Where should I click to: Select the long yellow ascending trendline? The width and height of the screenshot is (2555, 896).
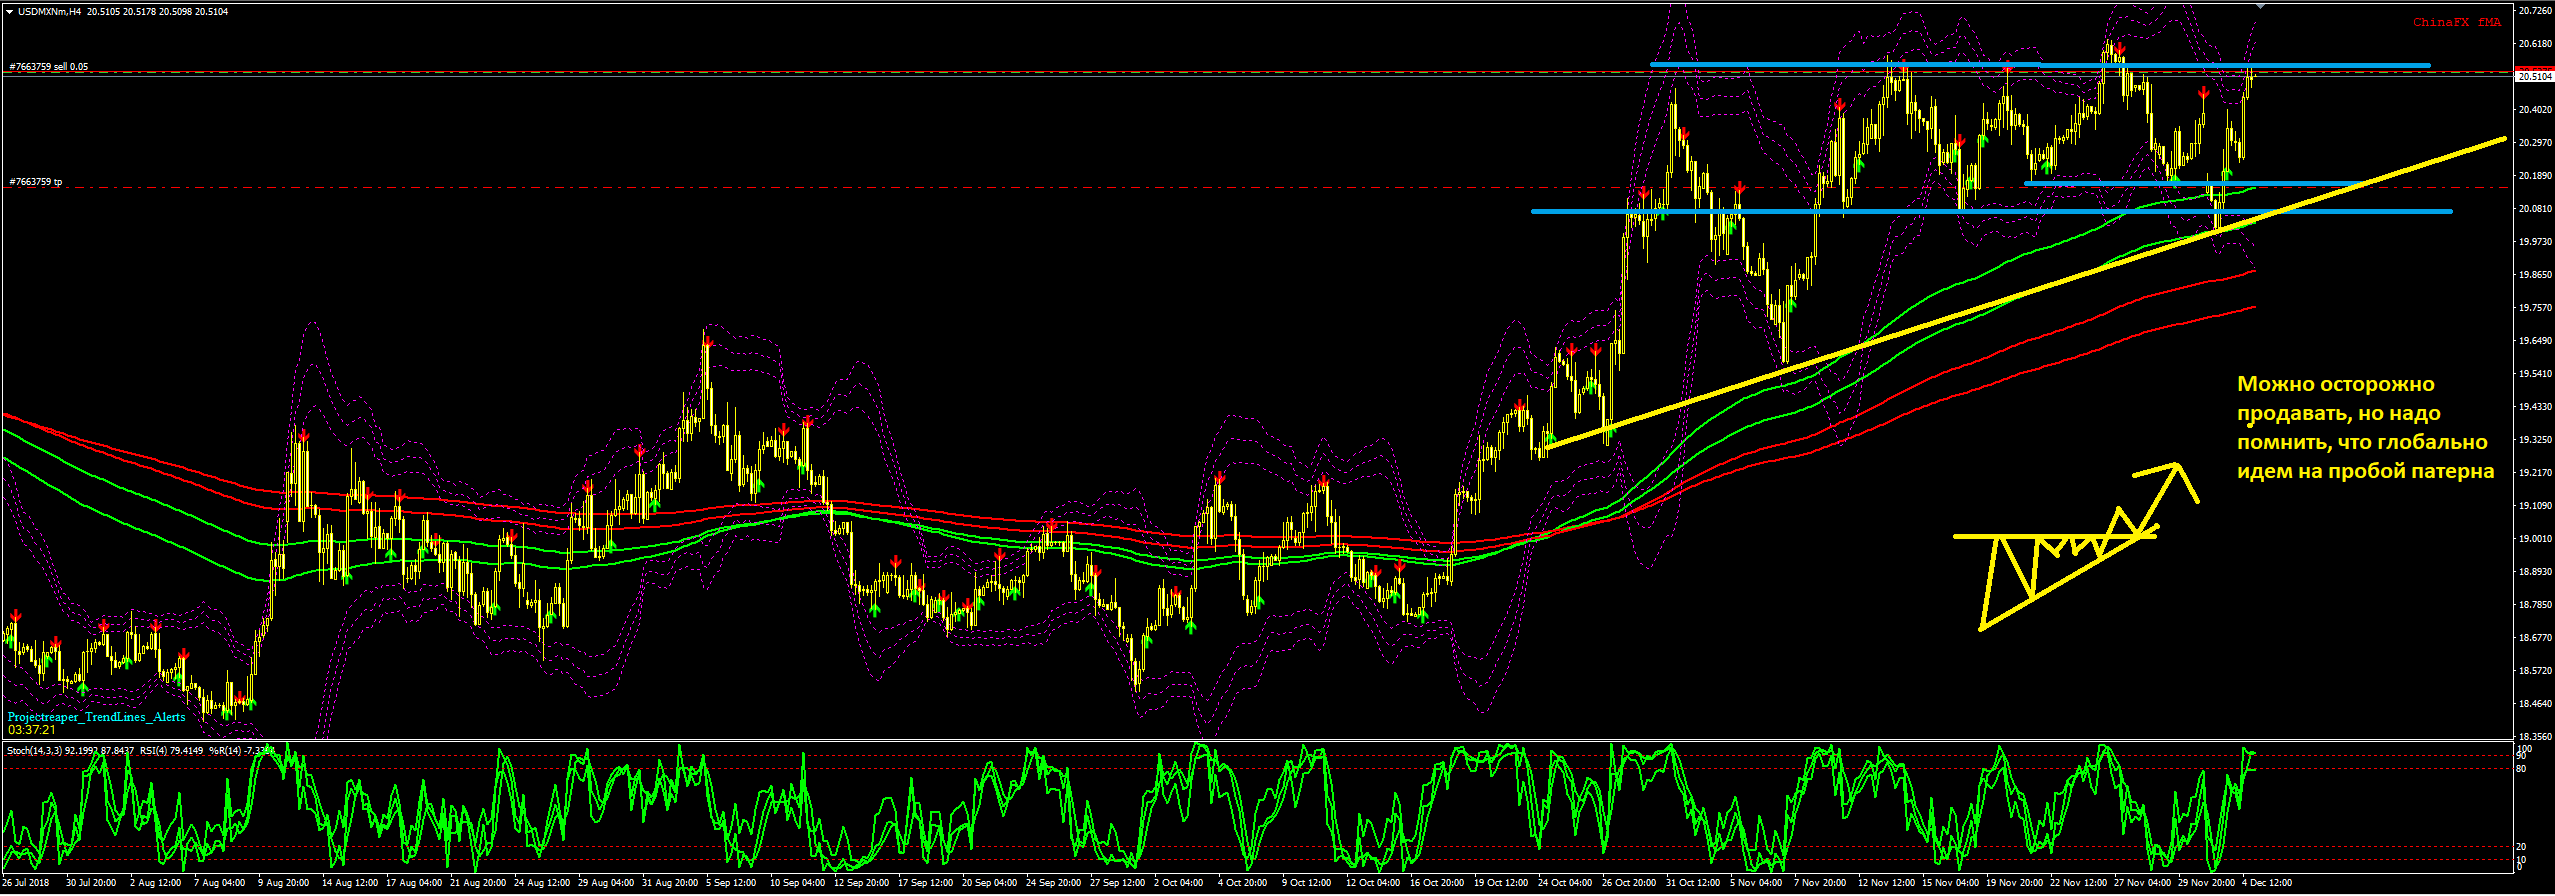2025,292
